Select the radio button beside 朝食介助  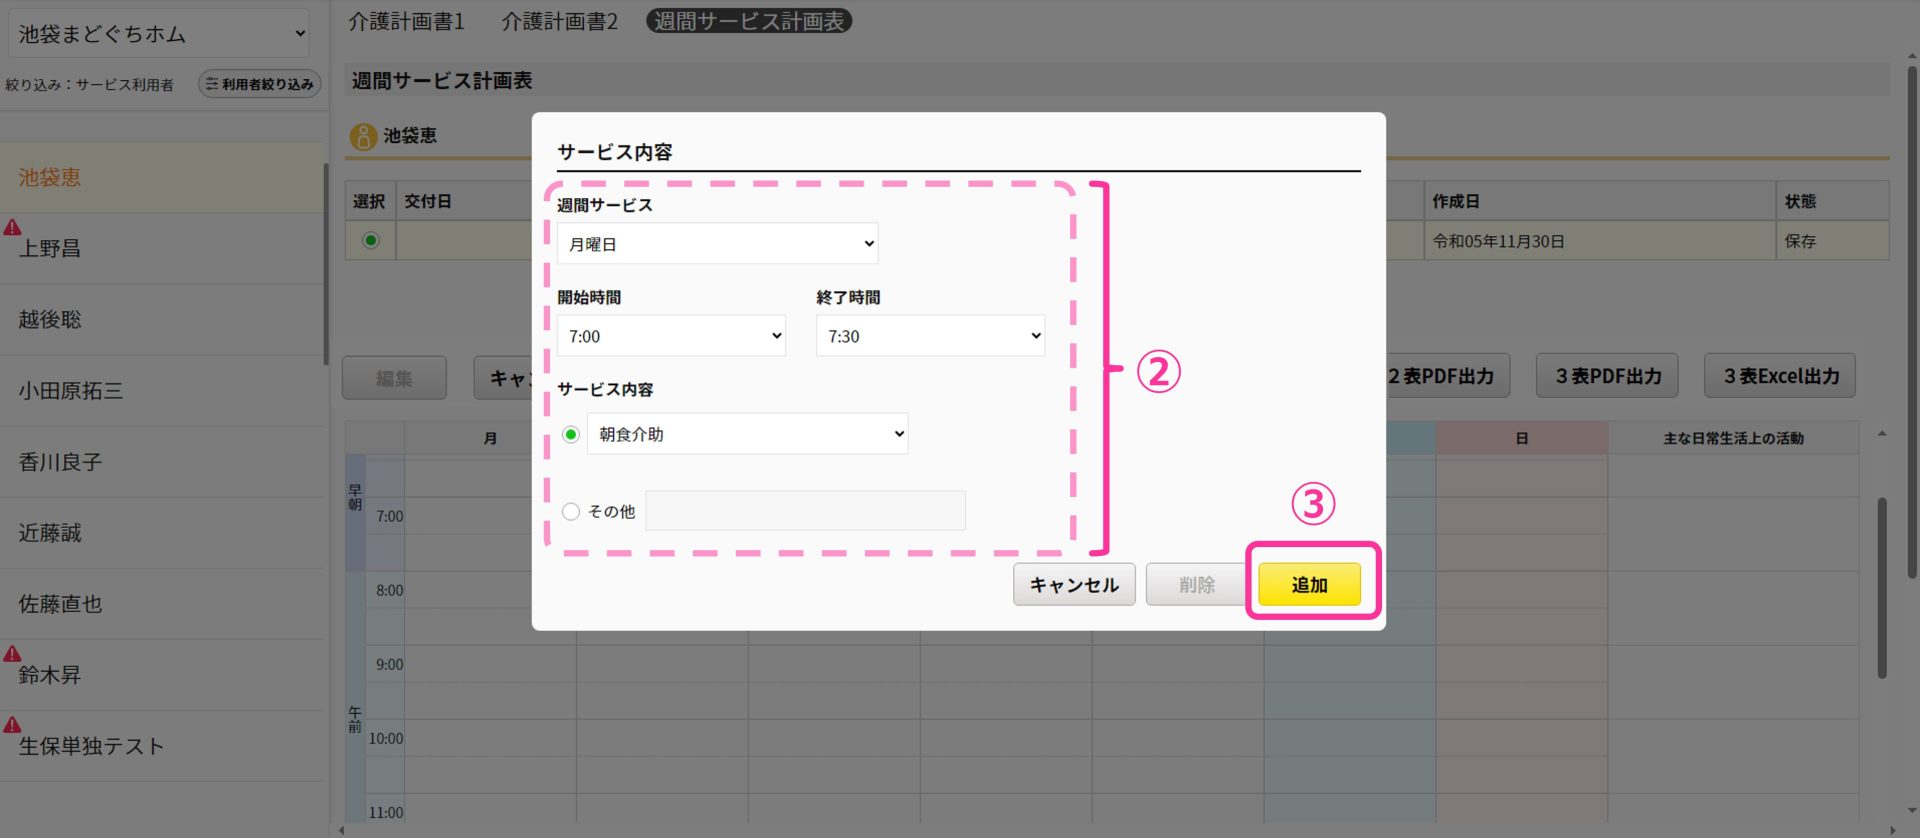[571, 434]
